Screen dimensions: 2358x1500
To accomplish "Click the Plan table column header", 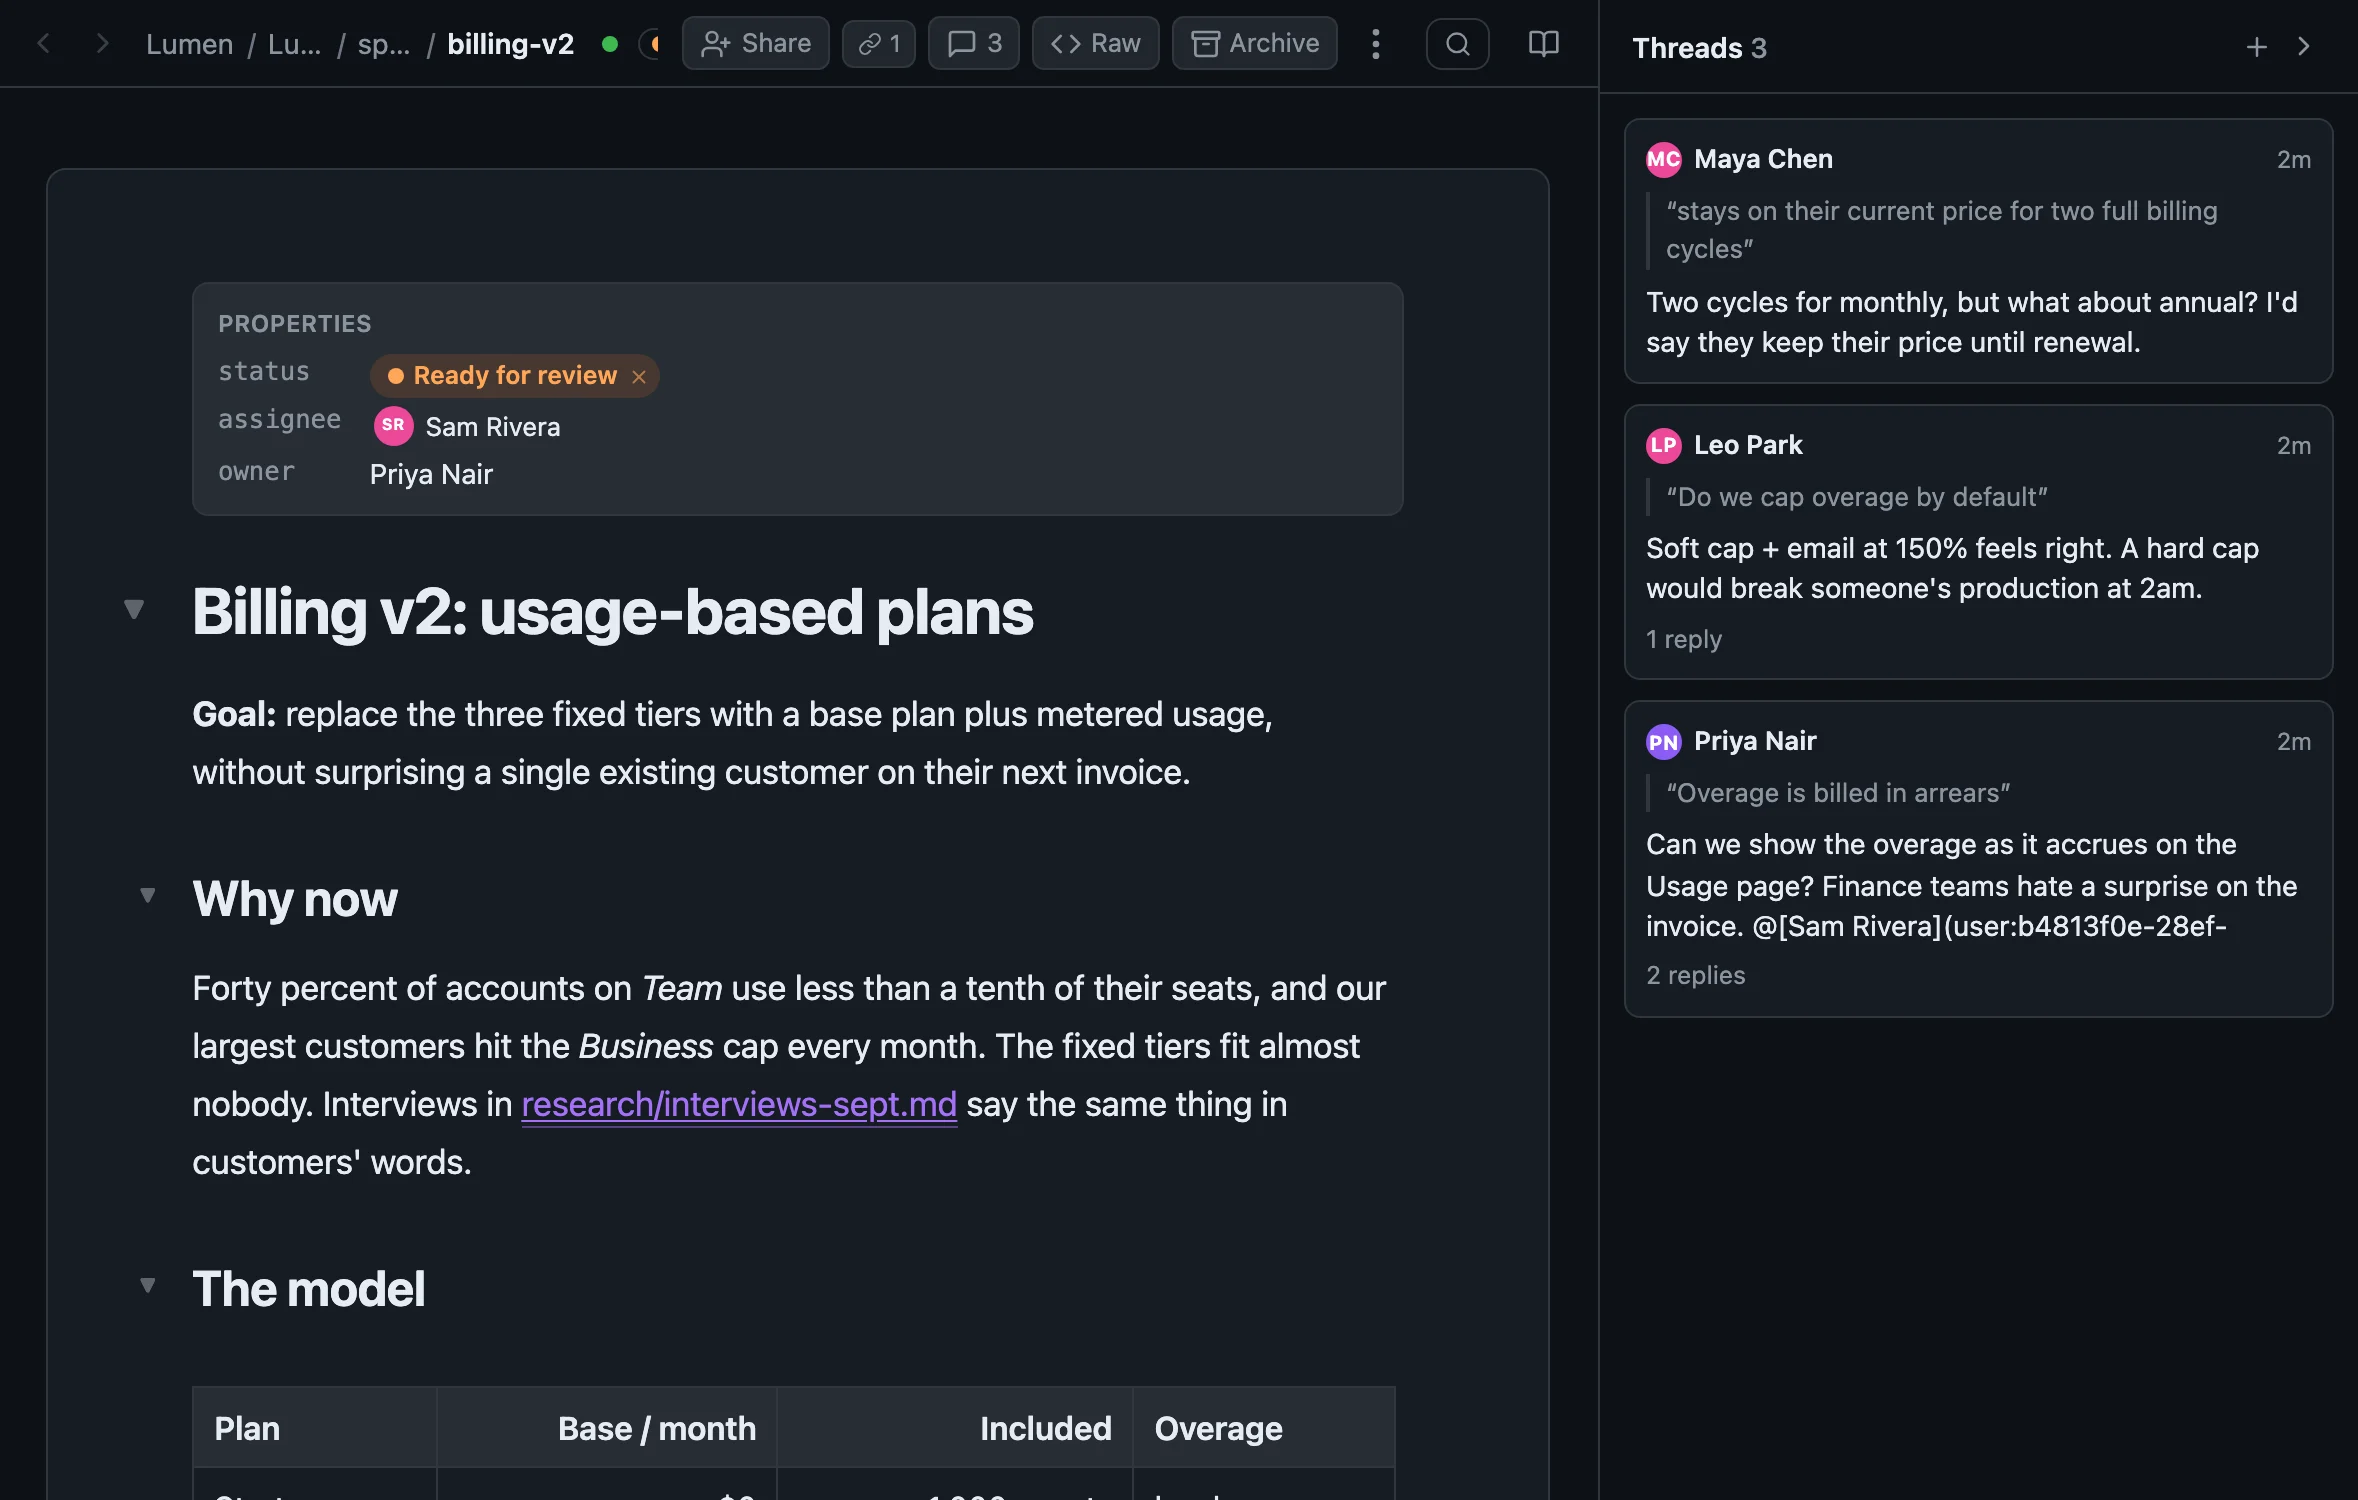I will (x=315, y=1428).
